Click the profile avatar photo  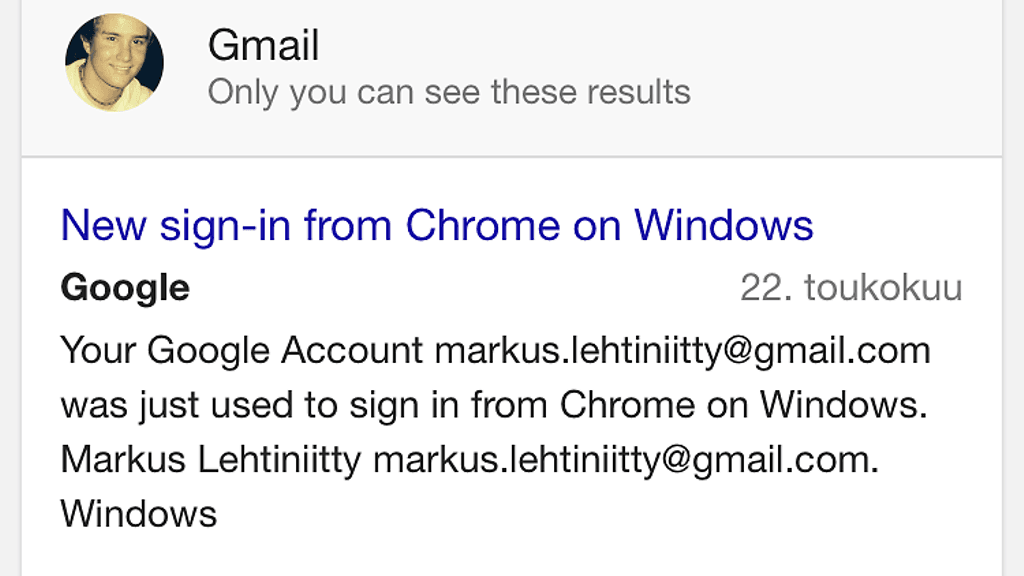pos(114,62)
